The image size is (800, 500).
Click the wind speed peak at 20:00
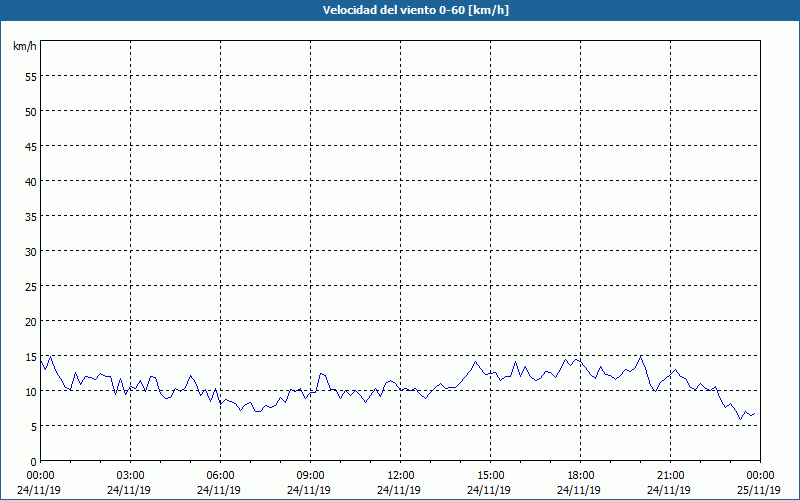point(641,356)
